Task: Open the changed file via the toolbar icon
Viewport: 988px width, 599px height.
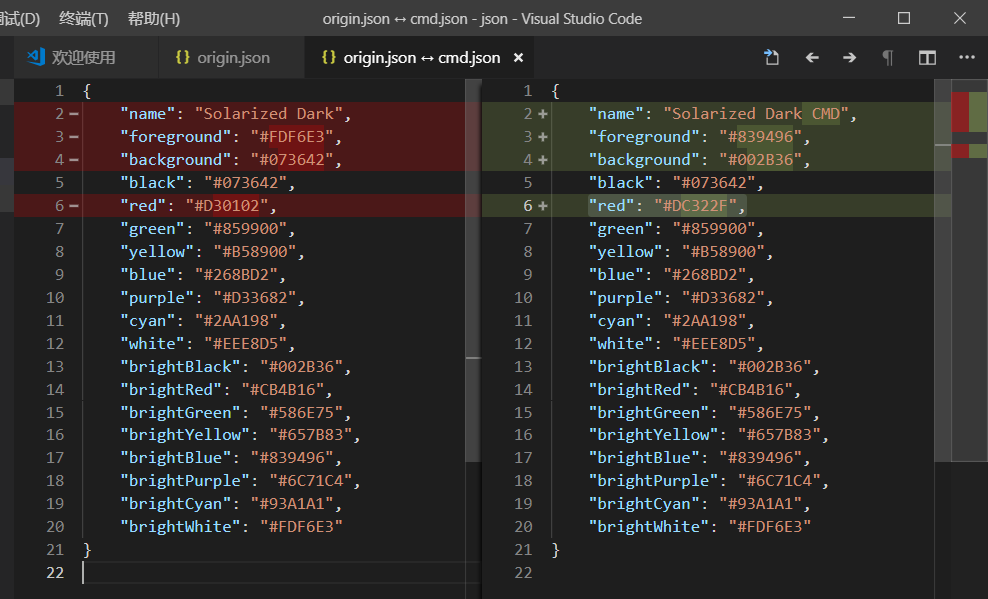Action: pos(771,58)
